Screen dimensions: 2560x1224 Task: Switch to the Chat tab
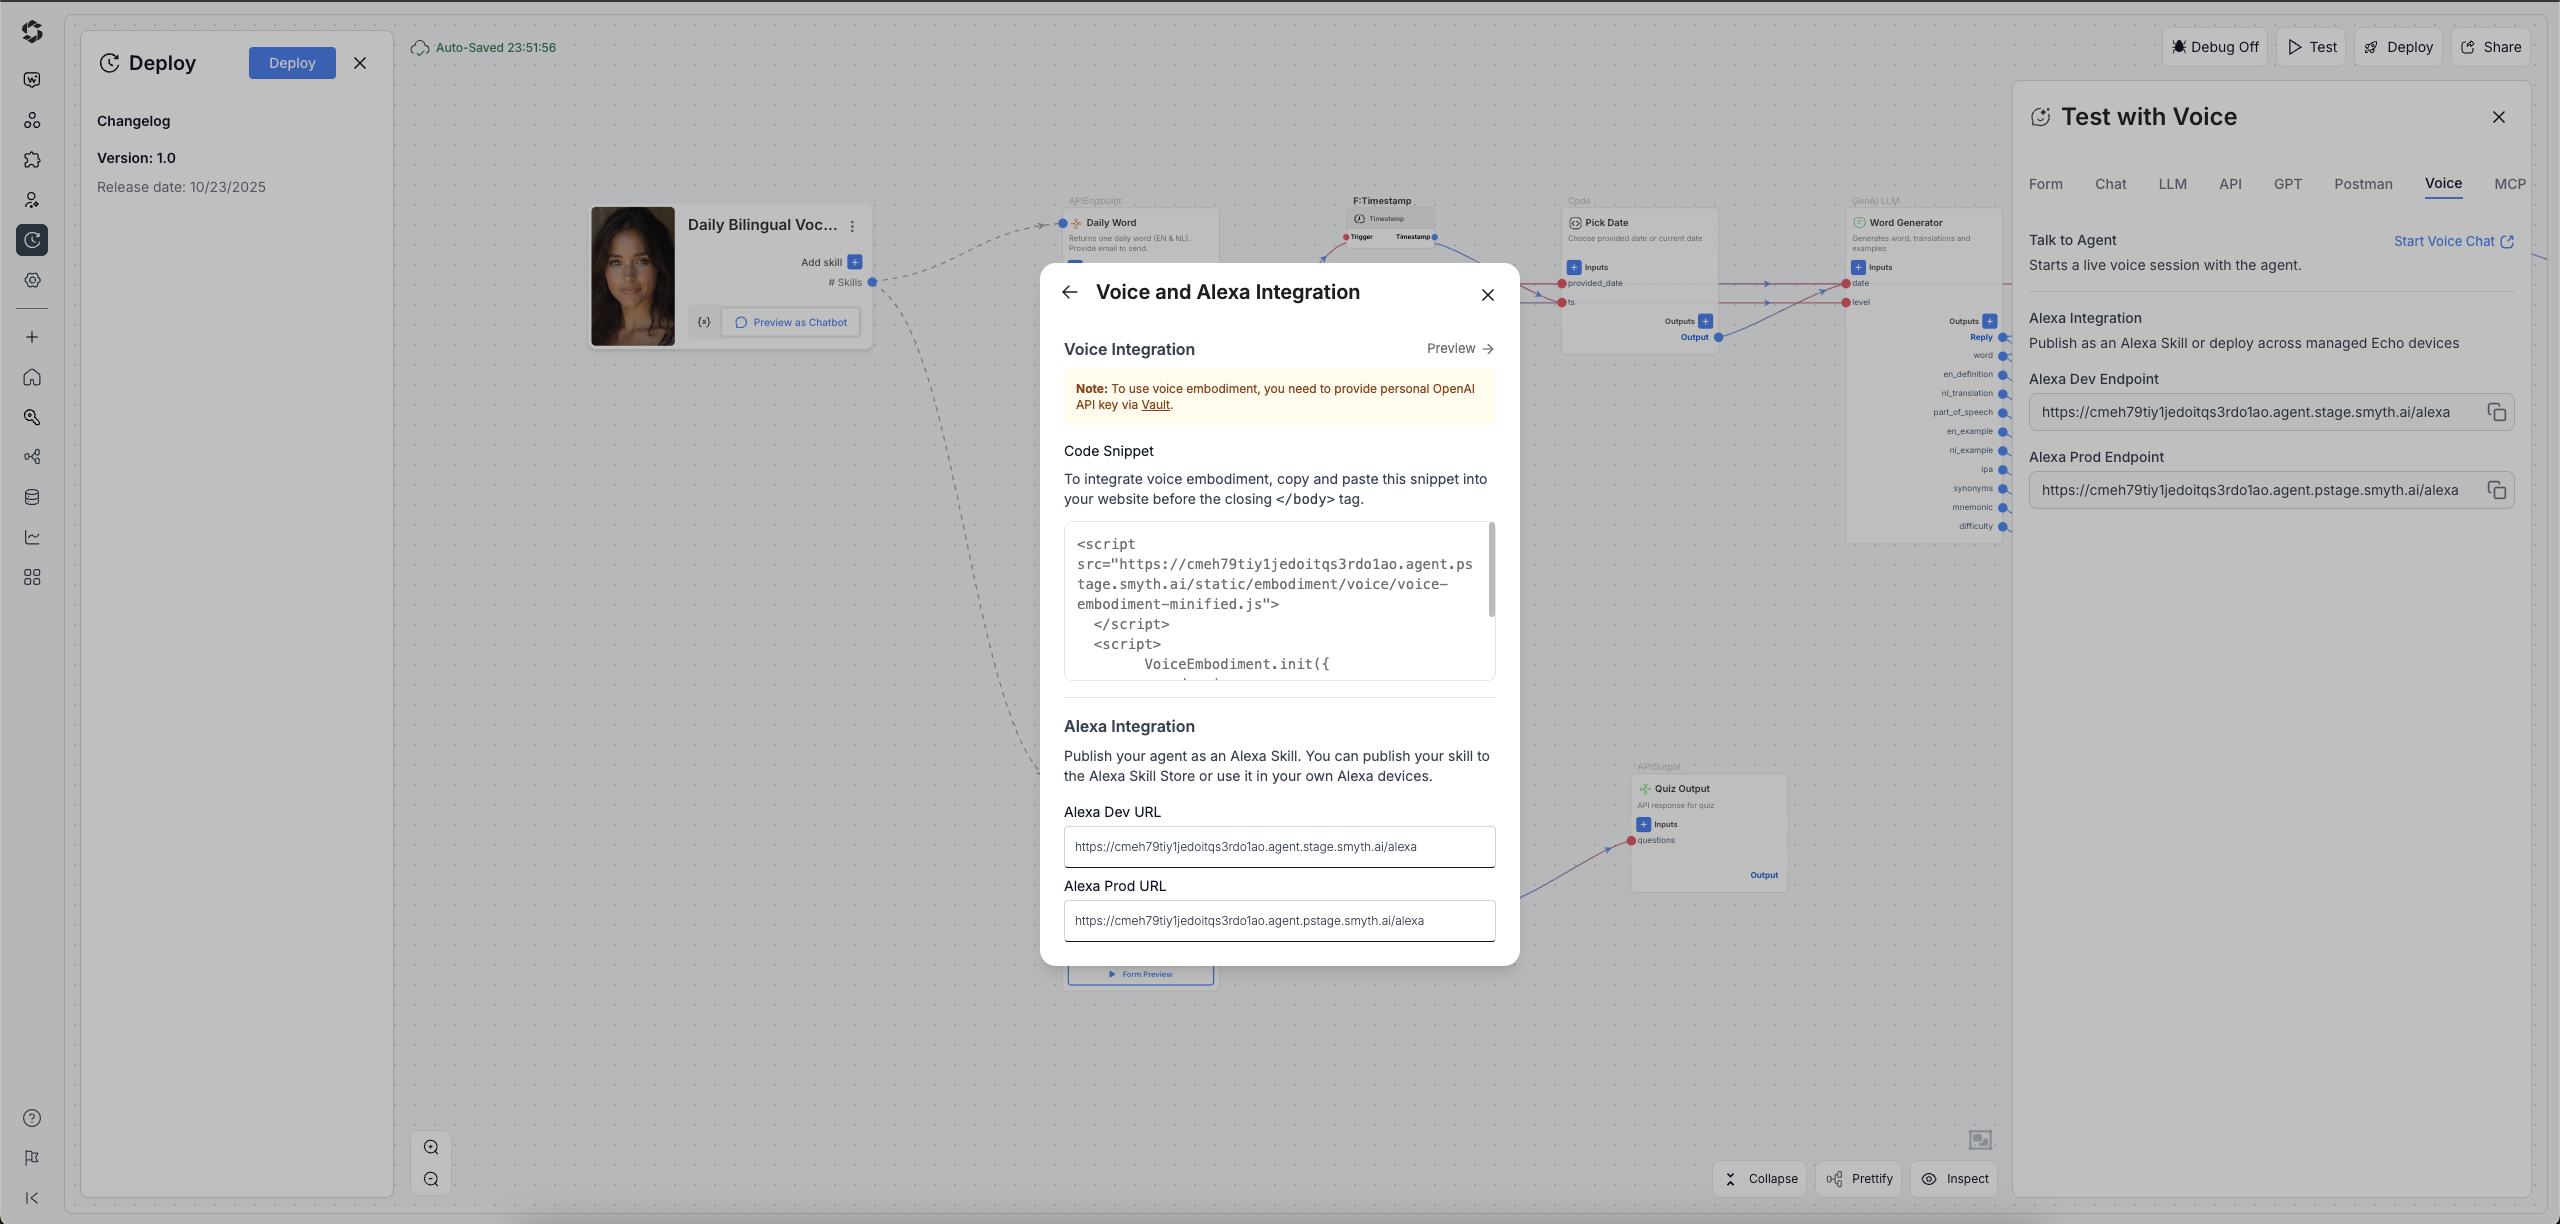[2110, 184]
